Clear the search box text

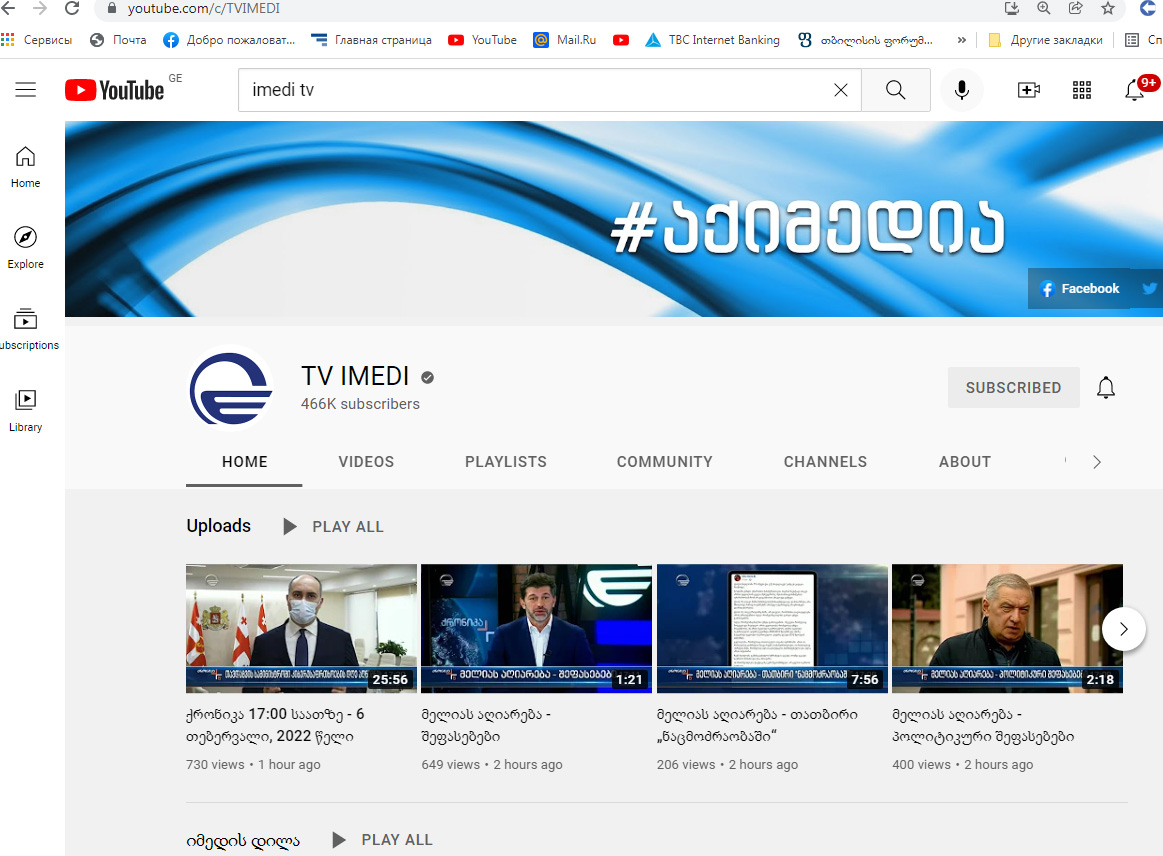pos(840,90)
